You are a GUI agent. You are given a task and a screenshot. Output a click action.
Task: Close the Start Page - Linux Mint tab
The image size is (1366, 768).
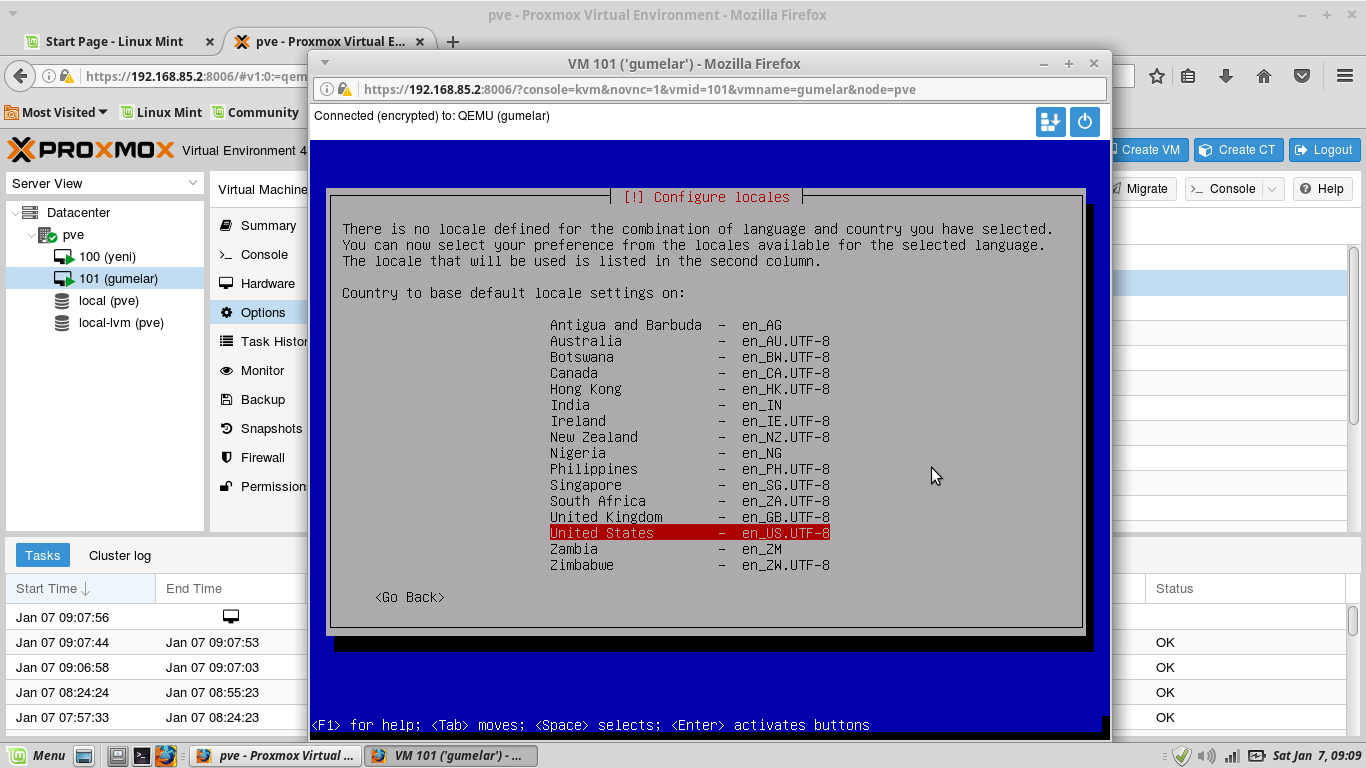click(209, 42)
